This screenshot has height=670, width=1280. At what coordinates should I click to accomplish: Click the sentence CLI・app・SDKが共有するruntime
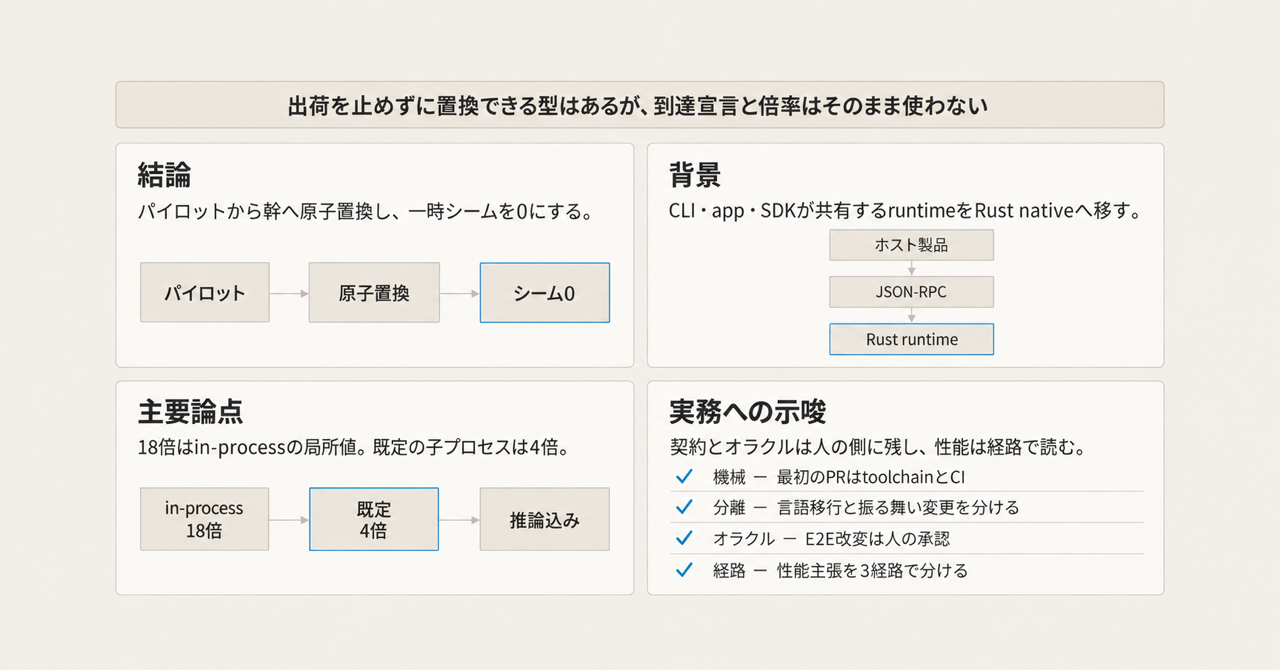coord(906,213)
